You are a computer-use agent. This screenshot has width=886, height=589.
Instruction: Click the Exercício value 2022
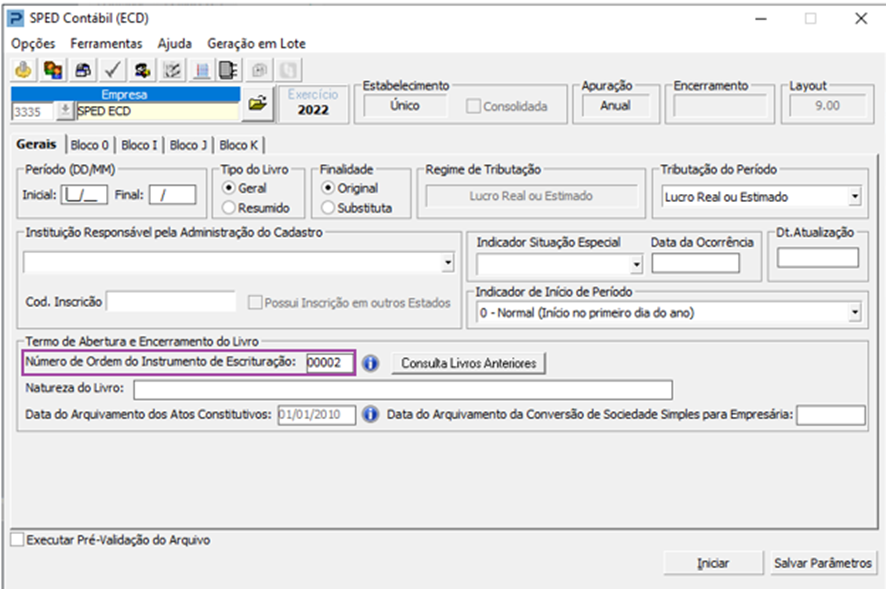pos(313,110)
